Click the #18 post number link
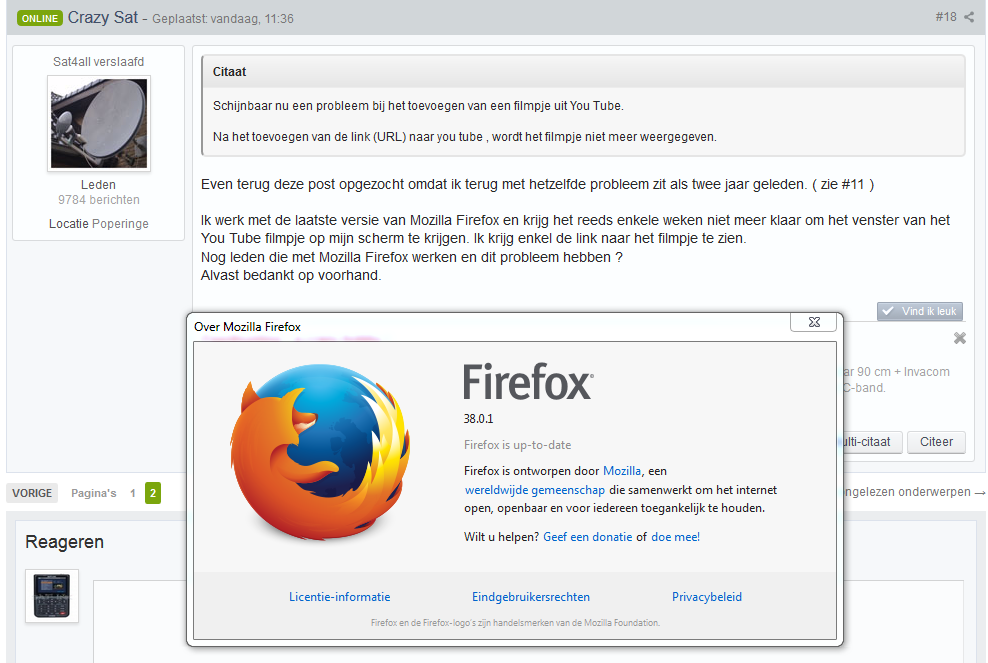The height and width of the screenshot is (663, 988). pyautogui.click(x=945, y=17)
